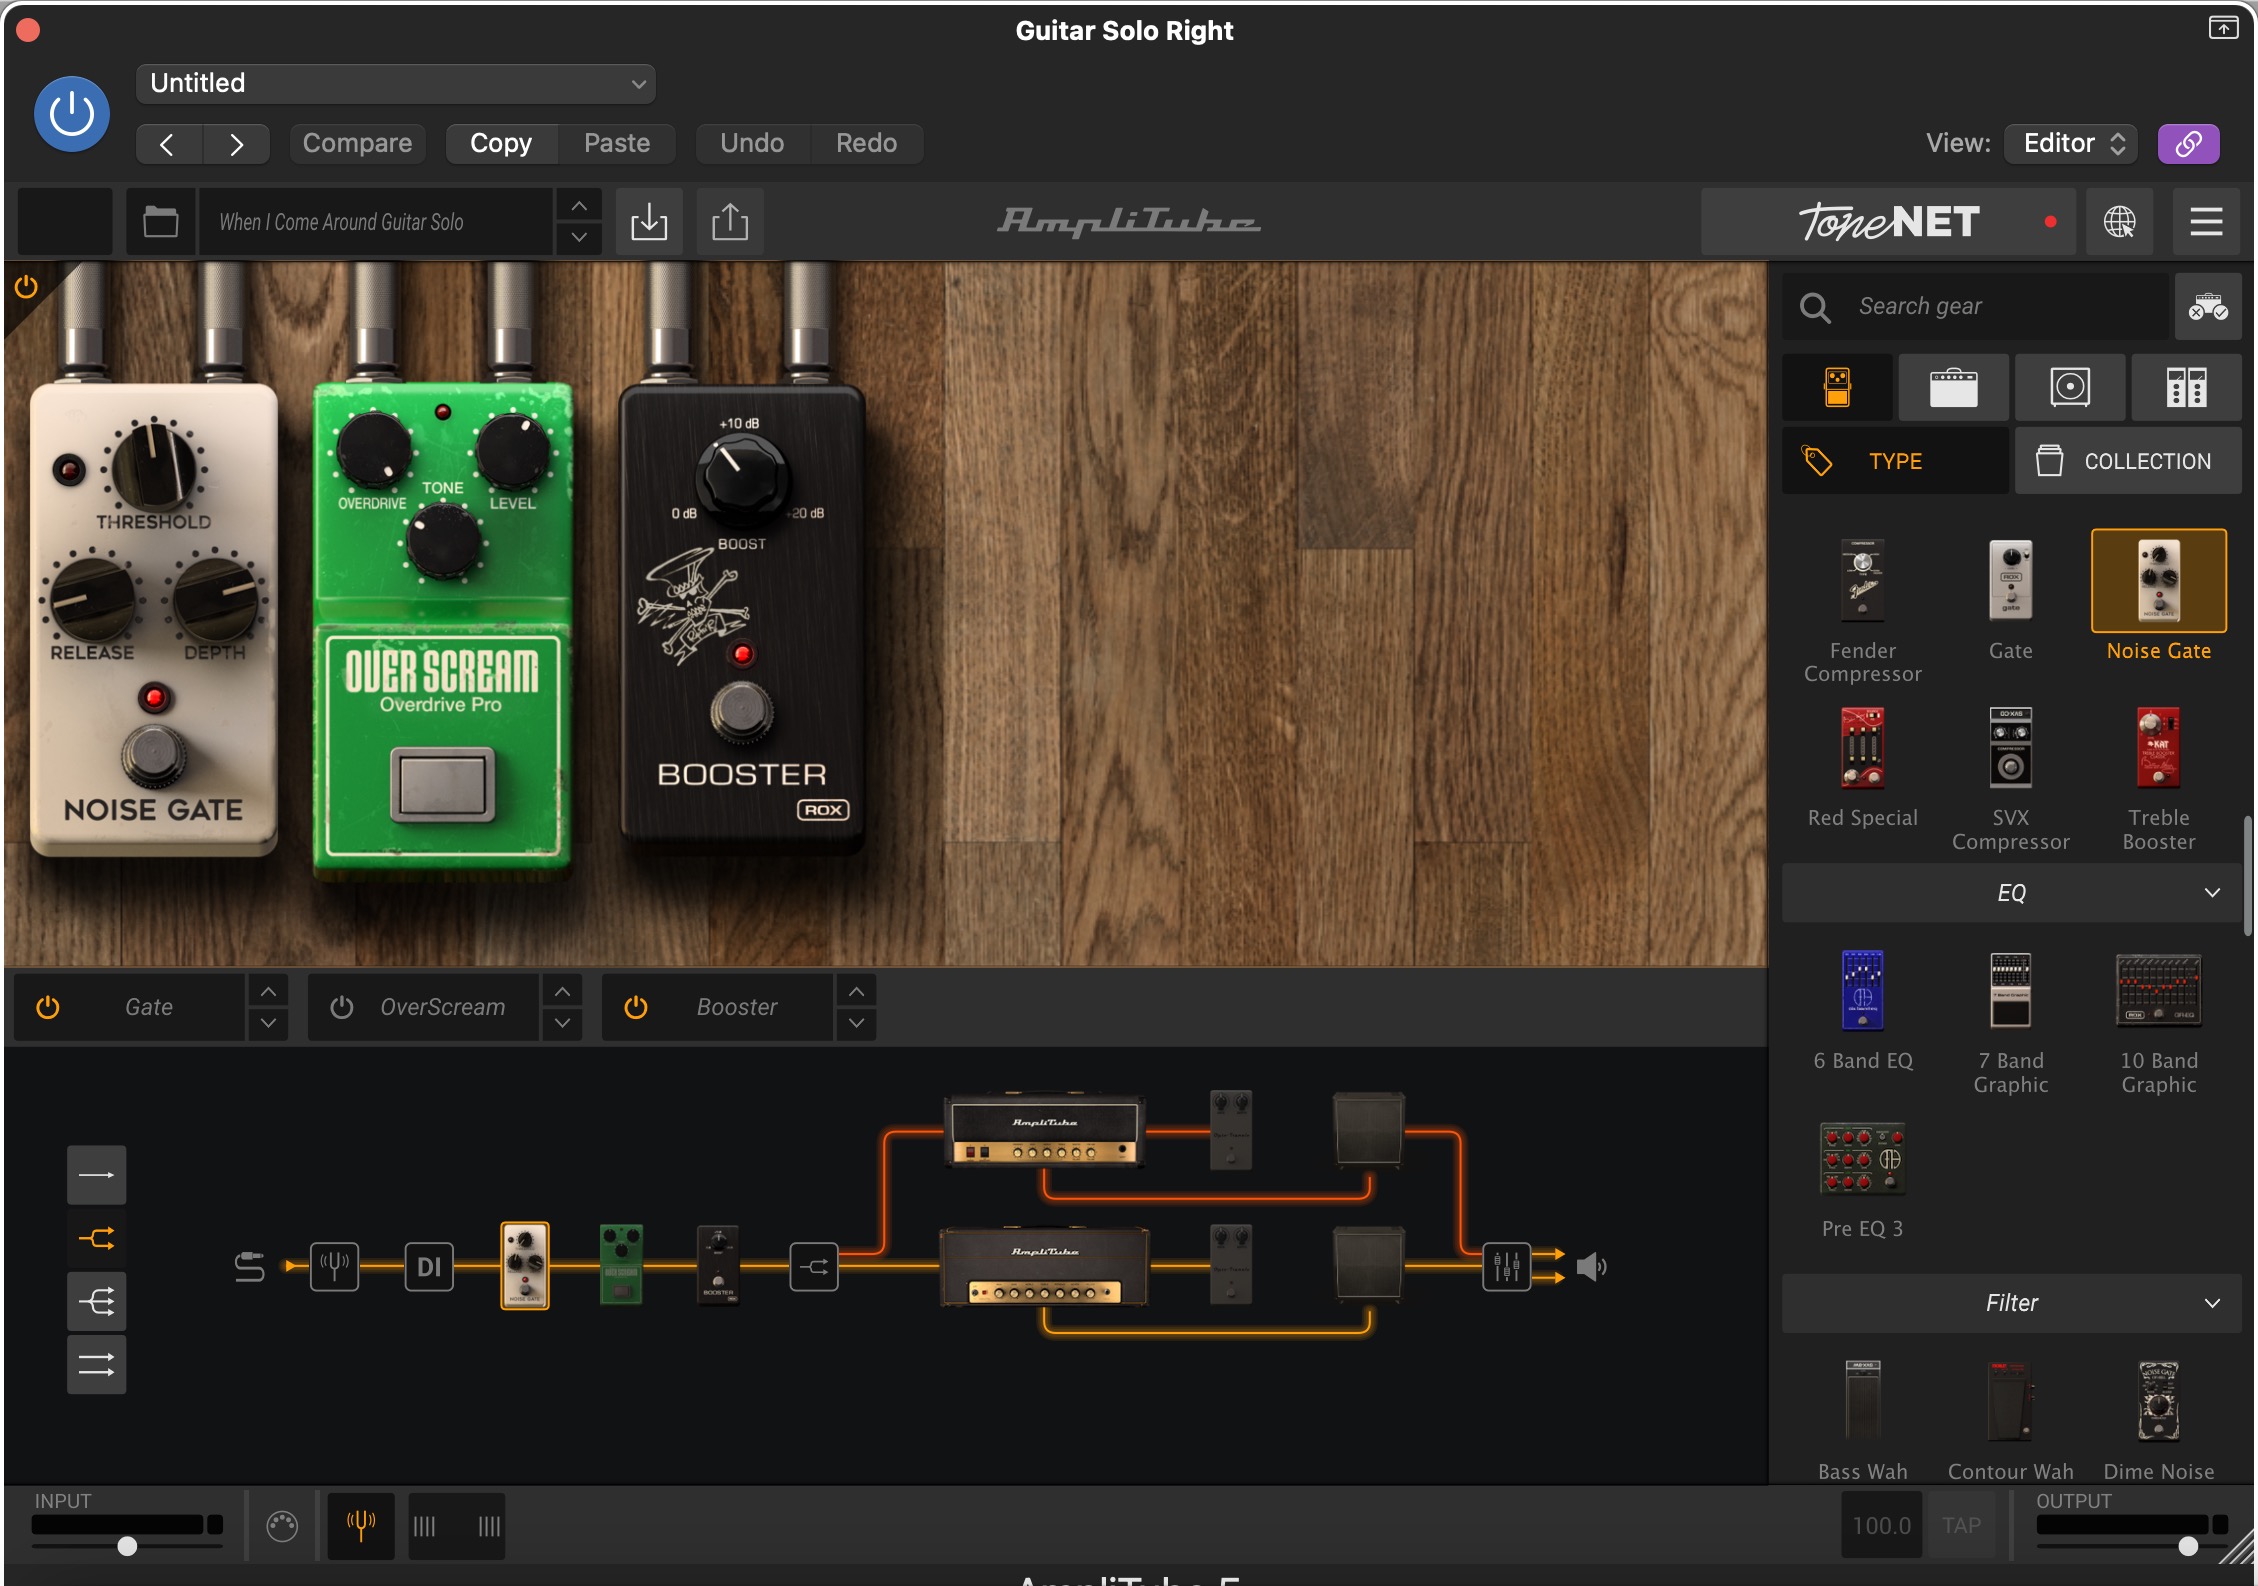Open the ToneNET panel
Image resolution: width=2258 pixels, height=1586 pixels.
pos(1888,222)
